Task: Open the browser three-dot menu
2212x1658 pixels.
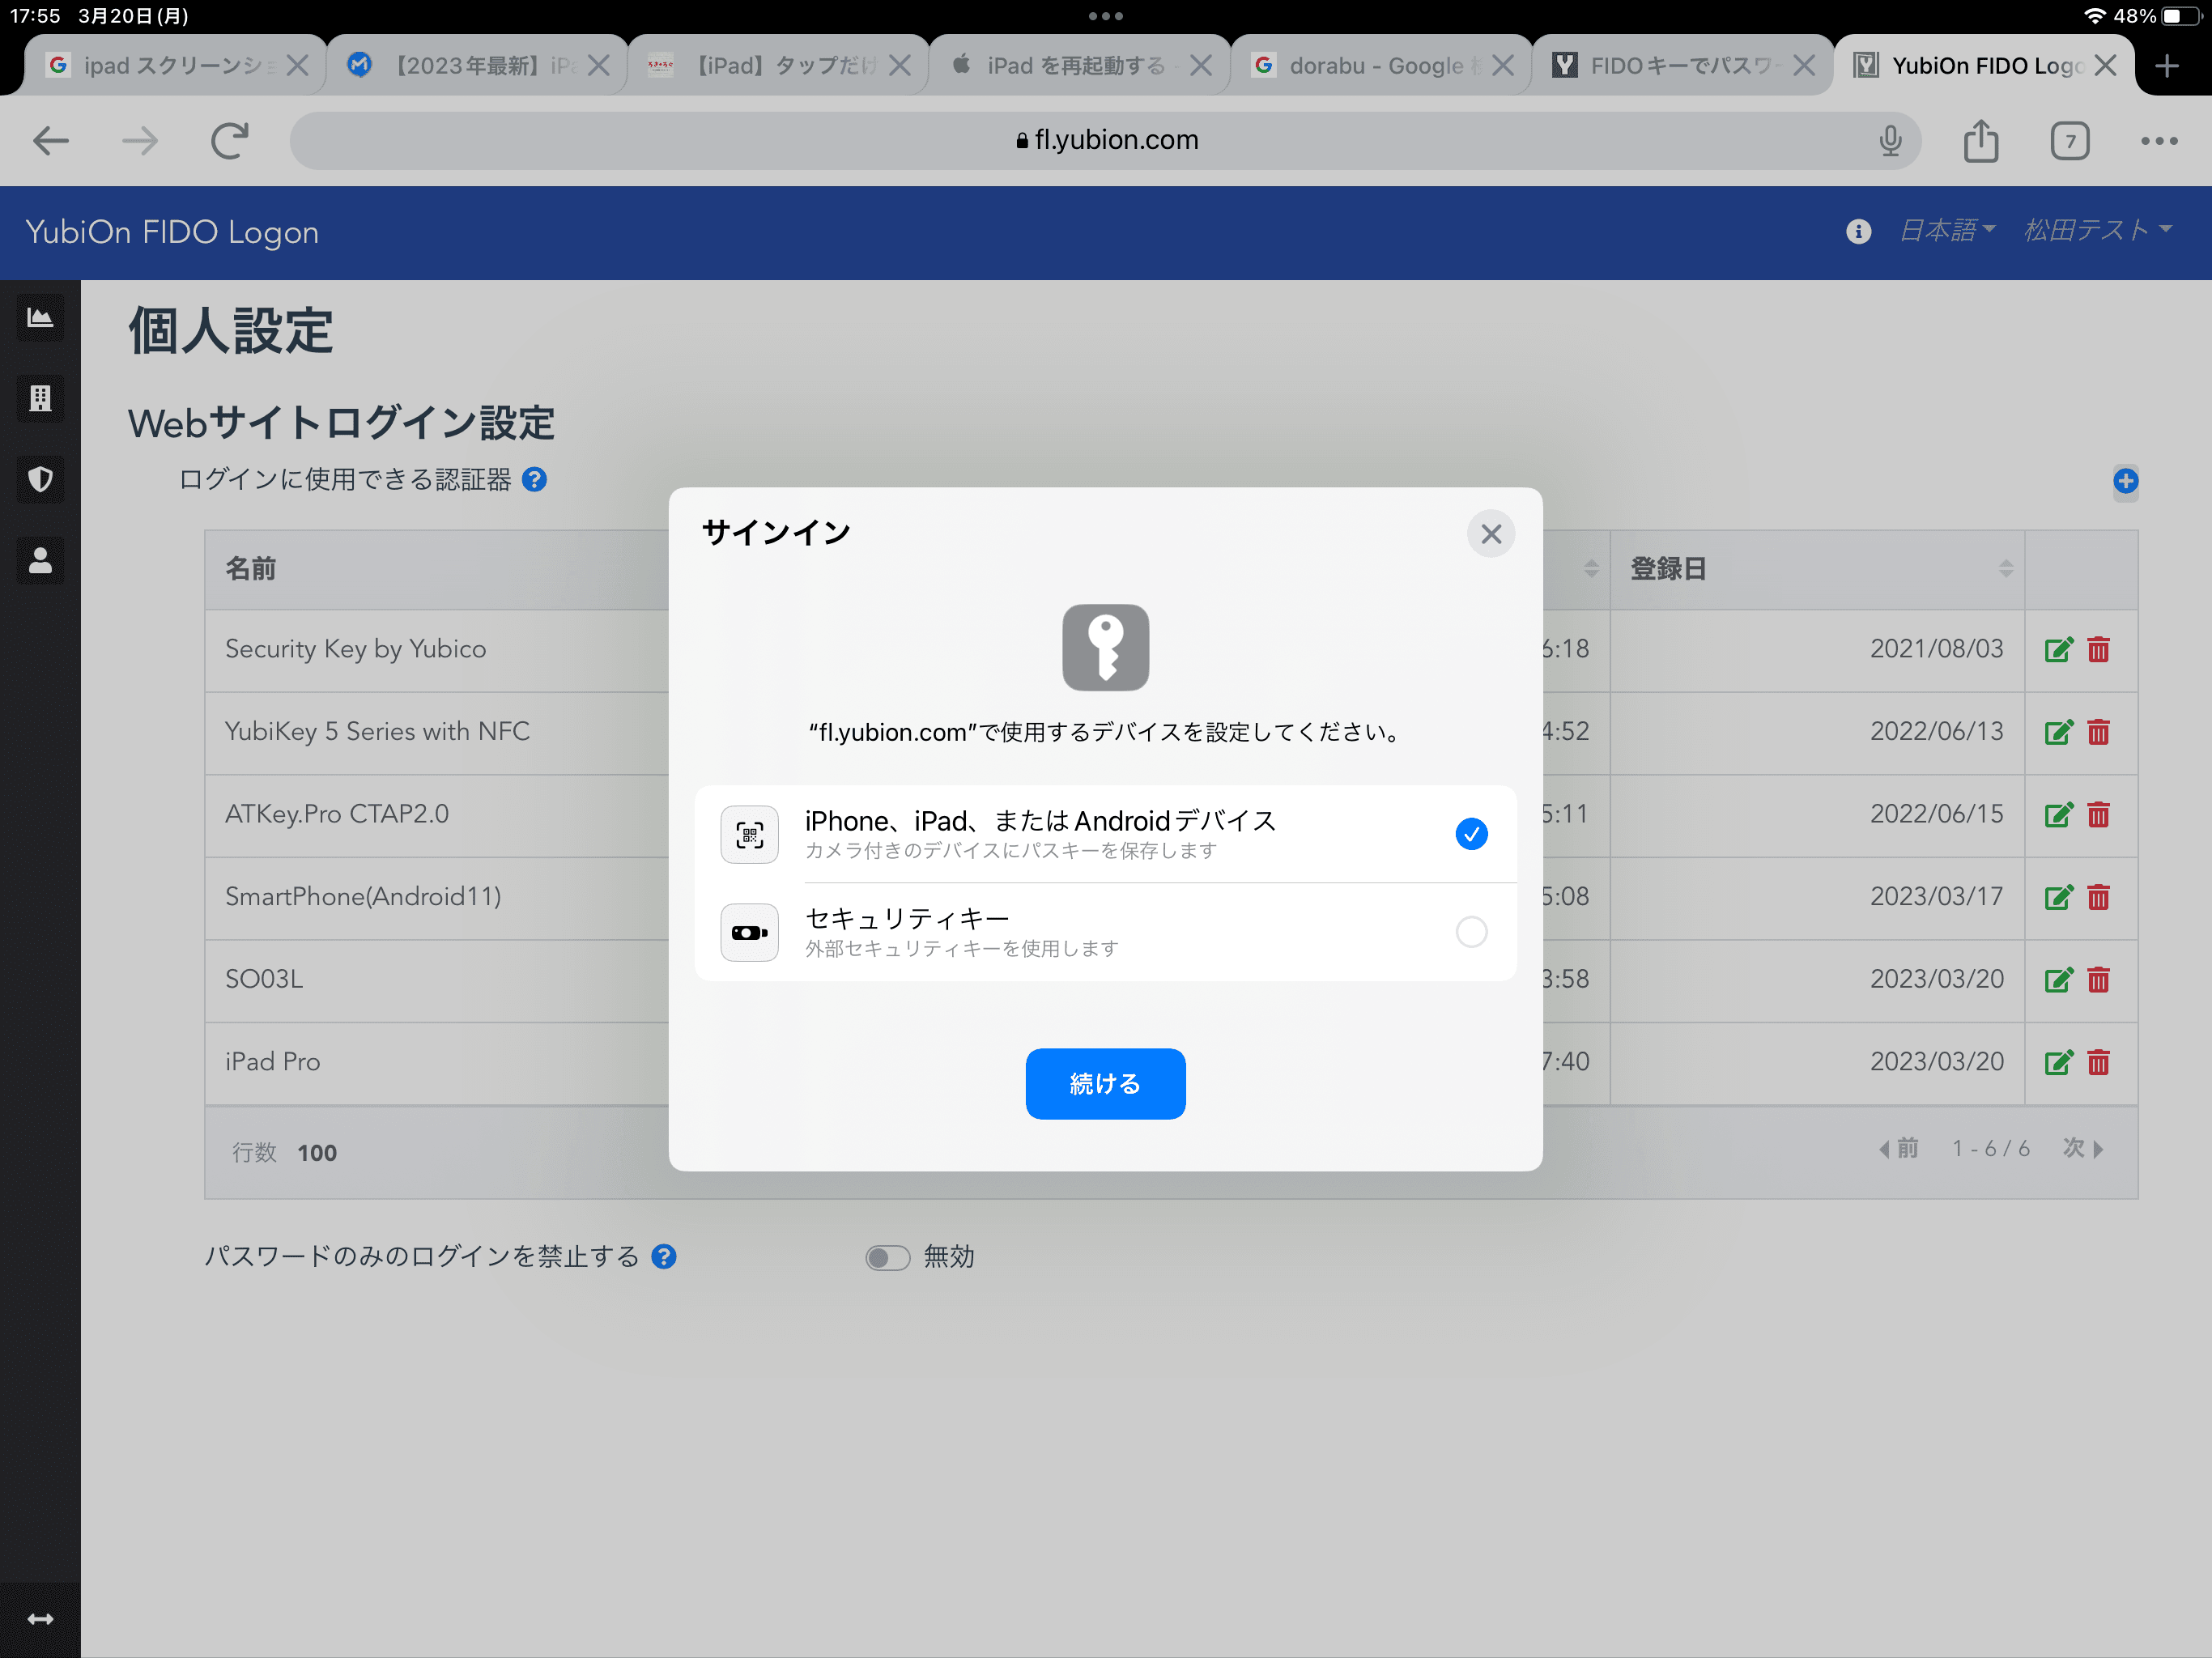Action: coord(2159,141)
